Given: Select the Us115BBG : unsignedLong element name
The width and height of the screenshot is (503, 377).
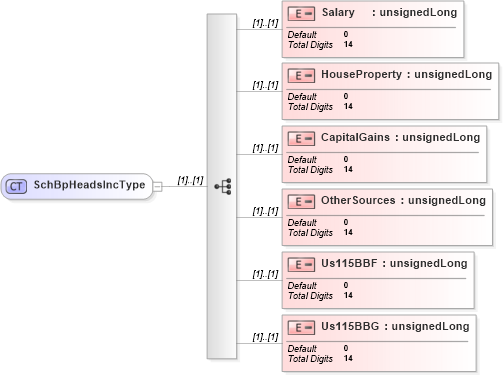Looking at the screenshot, I should (x=395, y=326).
